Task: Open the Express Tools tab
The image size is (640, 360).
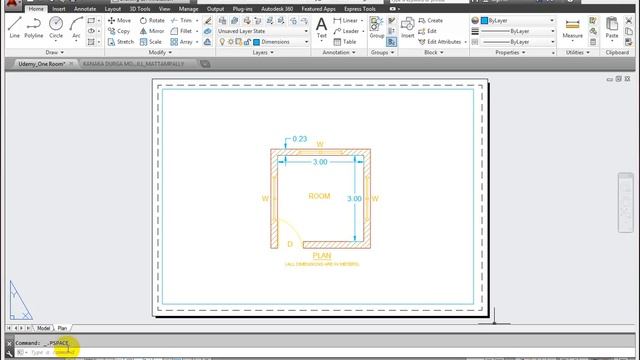Action: tap(360, 9)
